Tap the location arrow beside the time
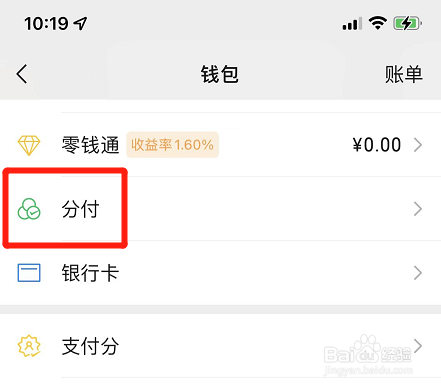Screen dimensions: 441x388 pos(80,23)
